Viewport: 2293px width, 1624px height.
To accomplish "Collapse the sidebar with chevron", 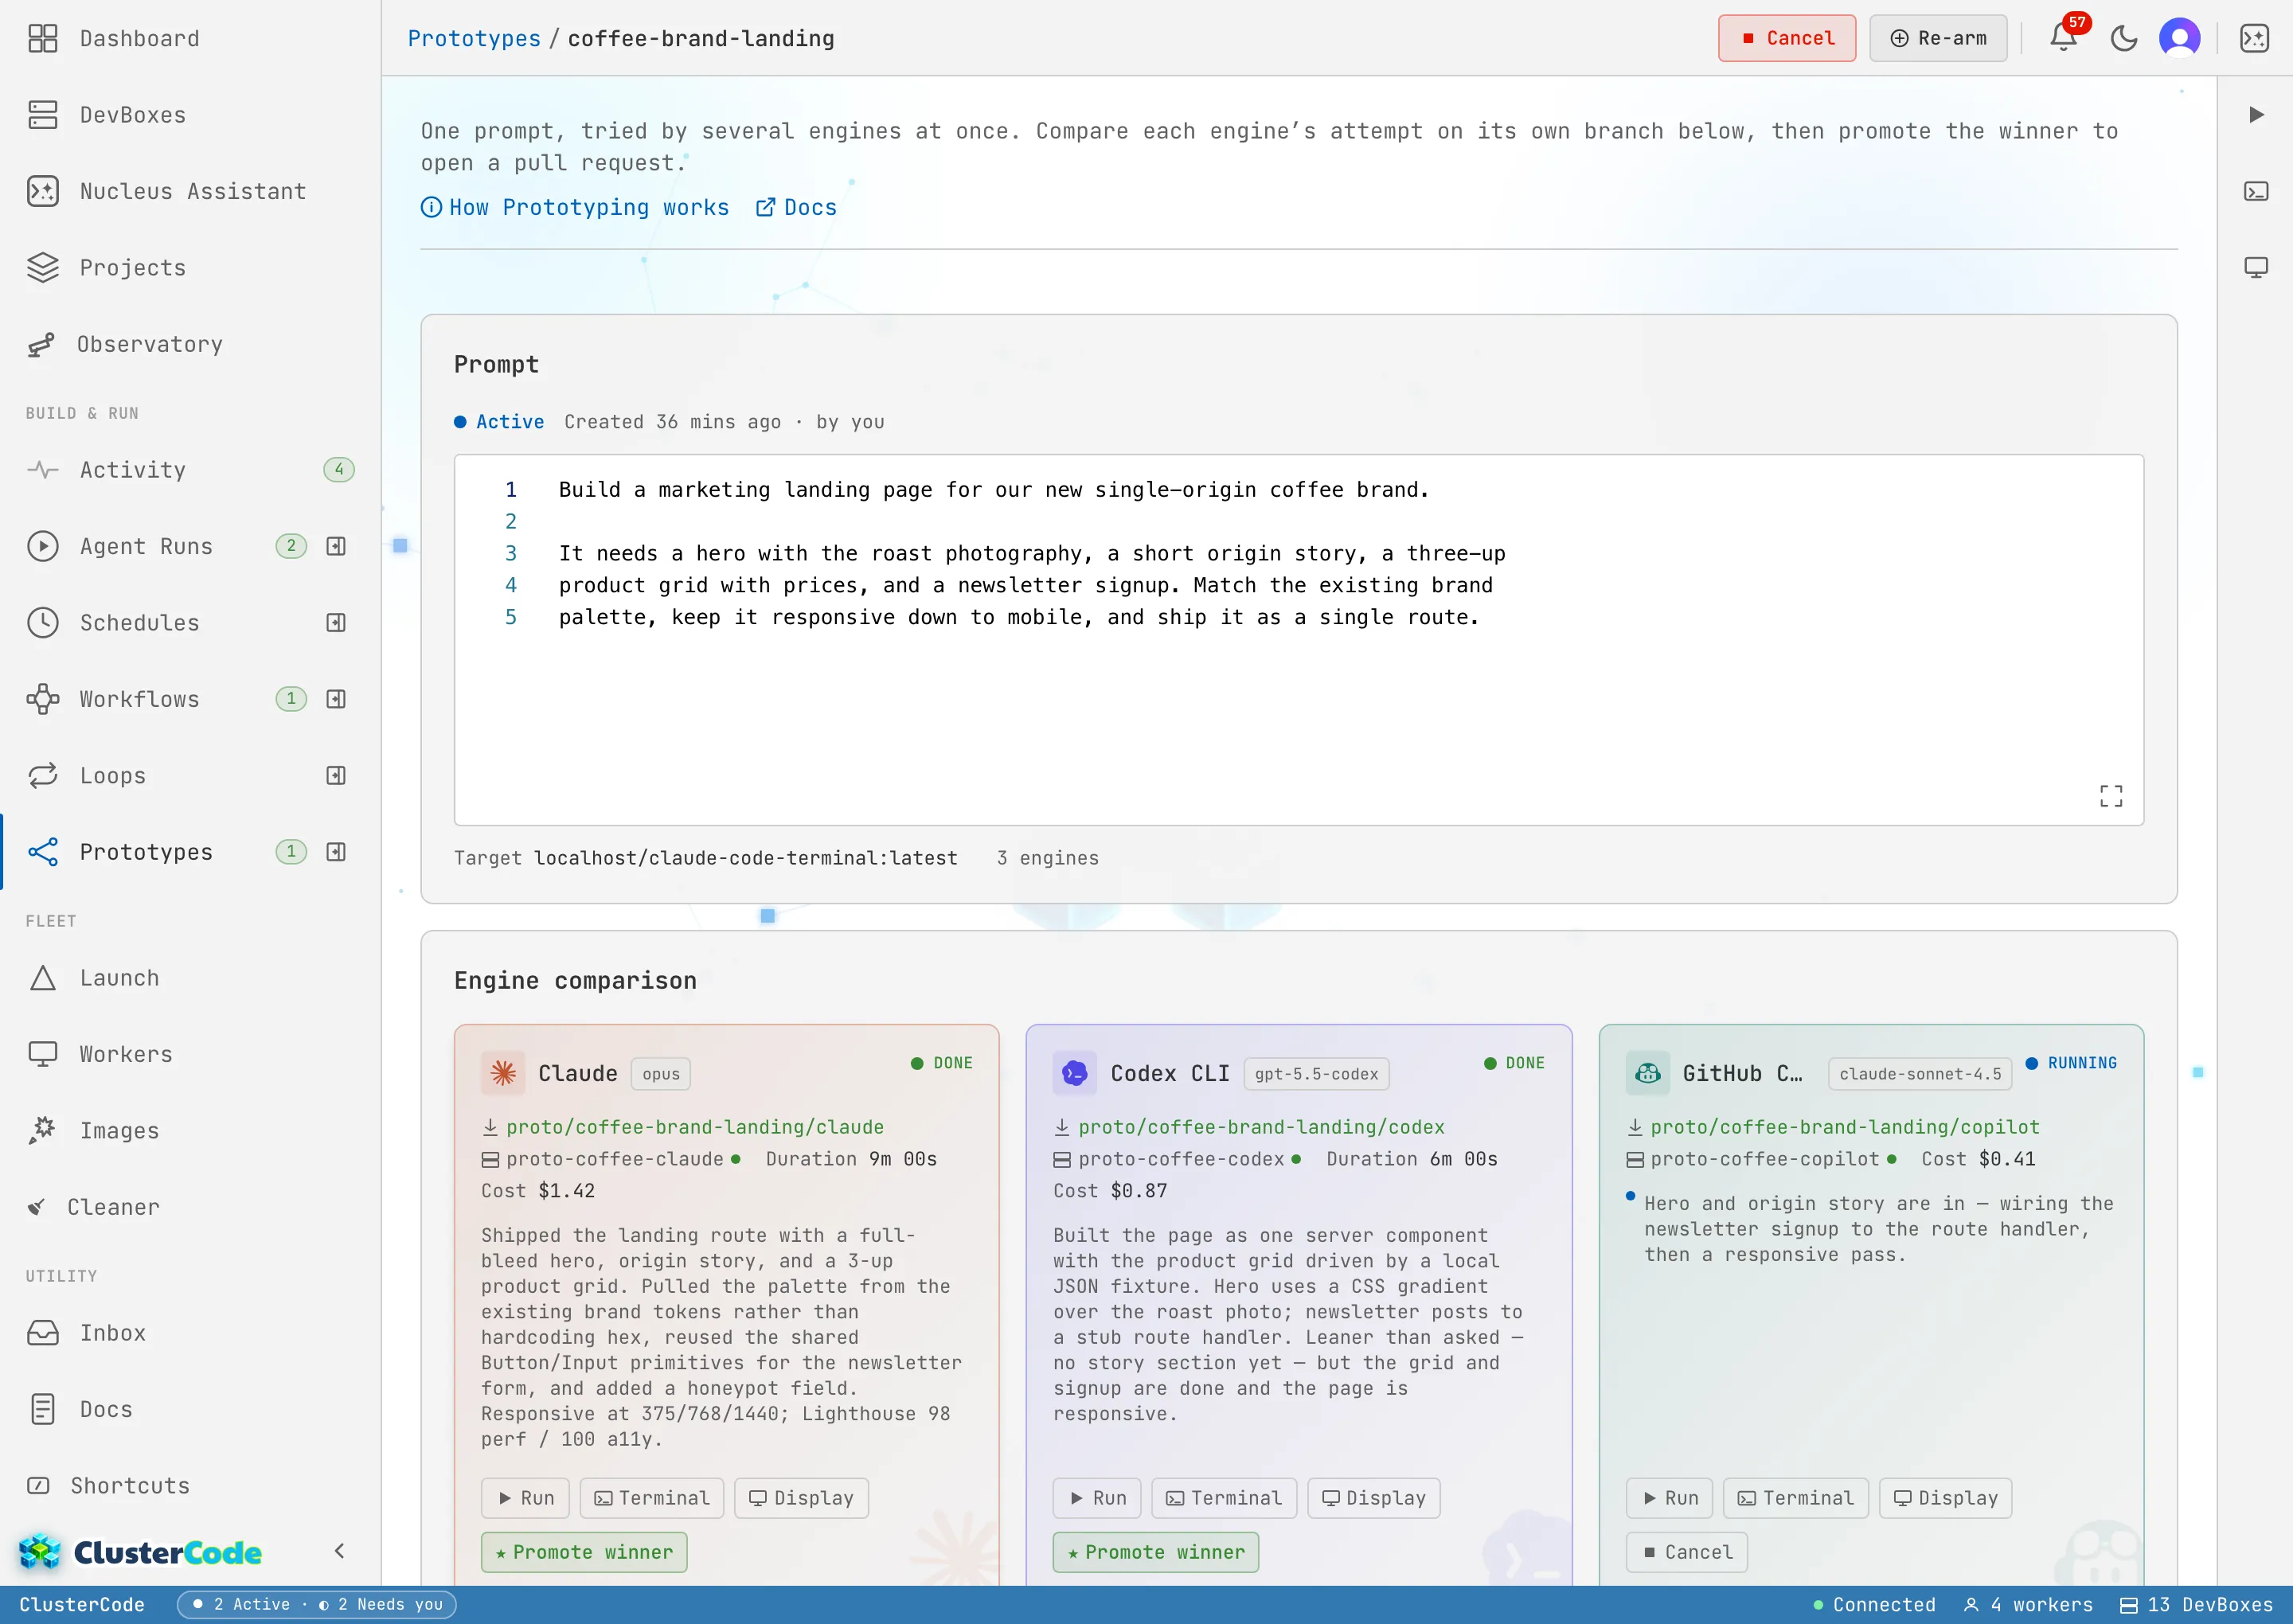I will click(339, 1551).
